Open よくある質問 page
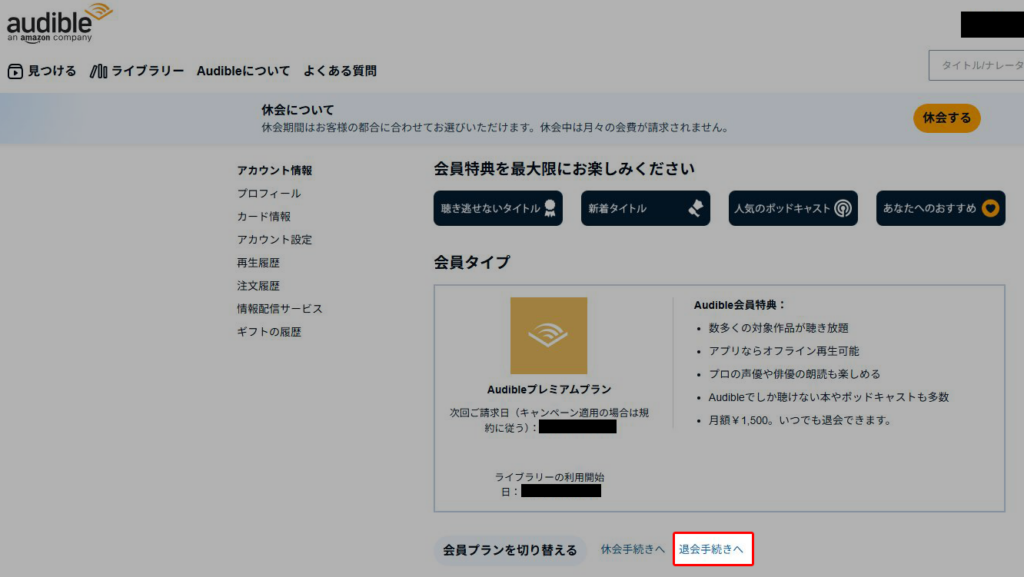 (340, 71)
